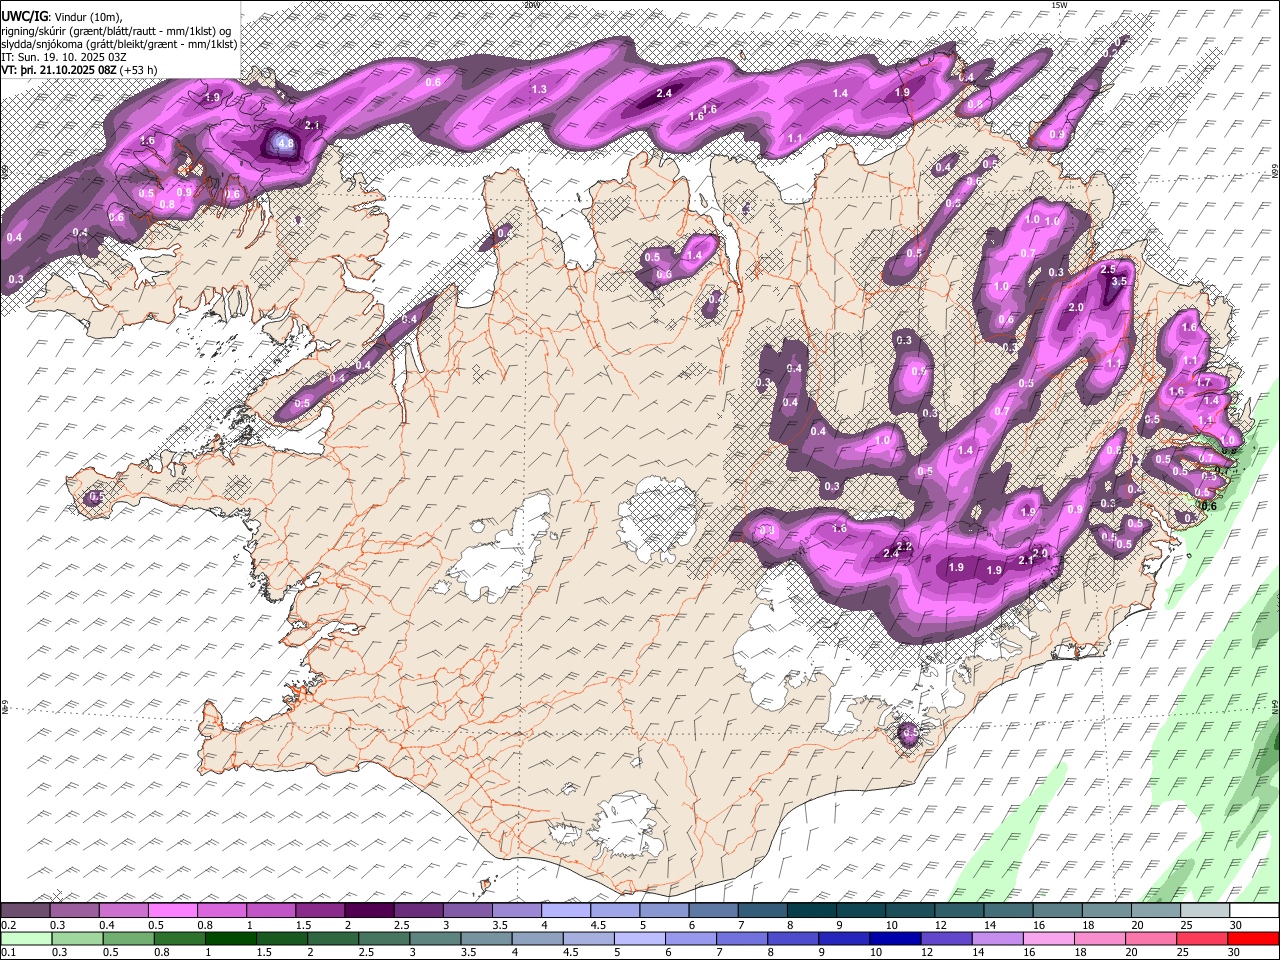Pick the bright pink 0.5 swatch in the upper scale
The height and width of the screenshot is (960, 1280).
172,910
